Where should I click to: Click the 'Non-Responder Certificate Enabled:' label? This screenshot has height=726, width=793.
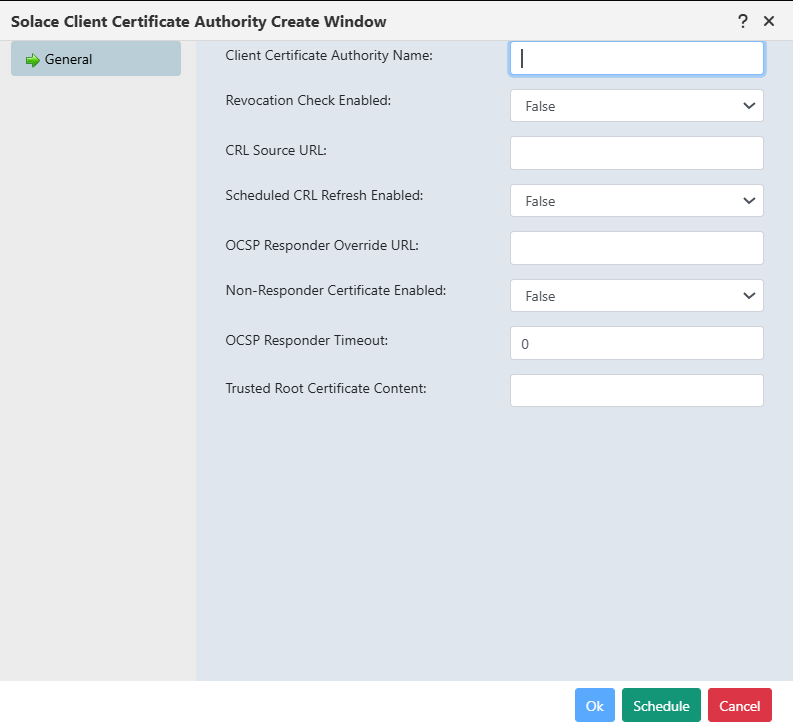[336, 290]
